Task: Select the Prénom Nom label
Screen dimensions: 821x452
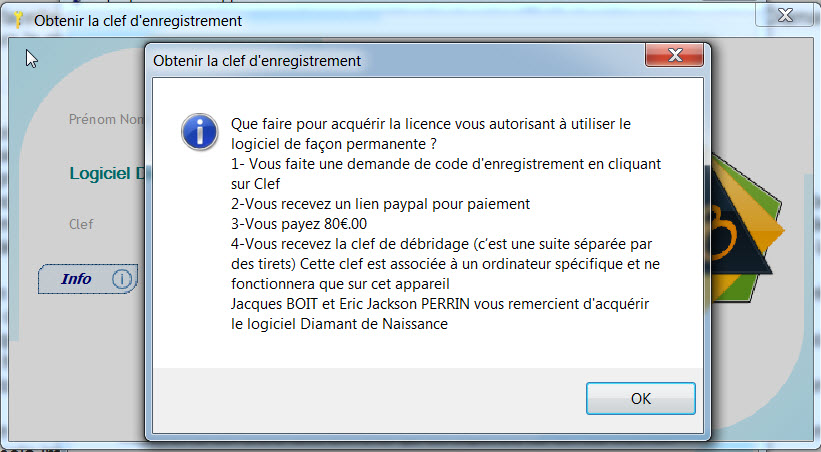Action: (x=106, y=119)
